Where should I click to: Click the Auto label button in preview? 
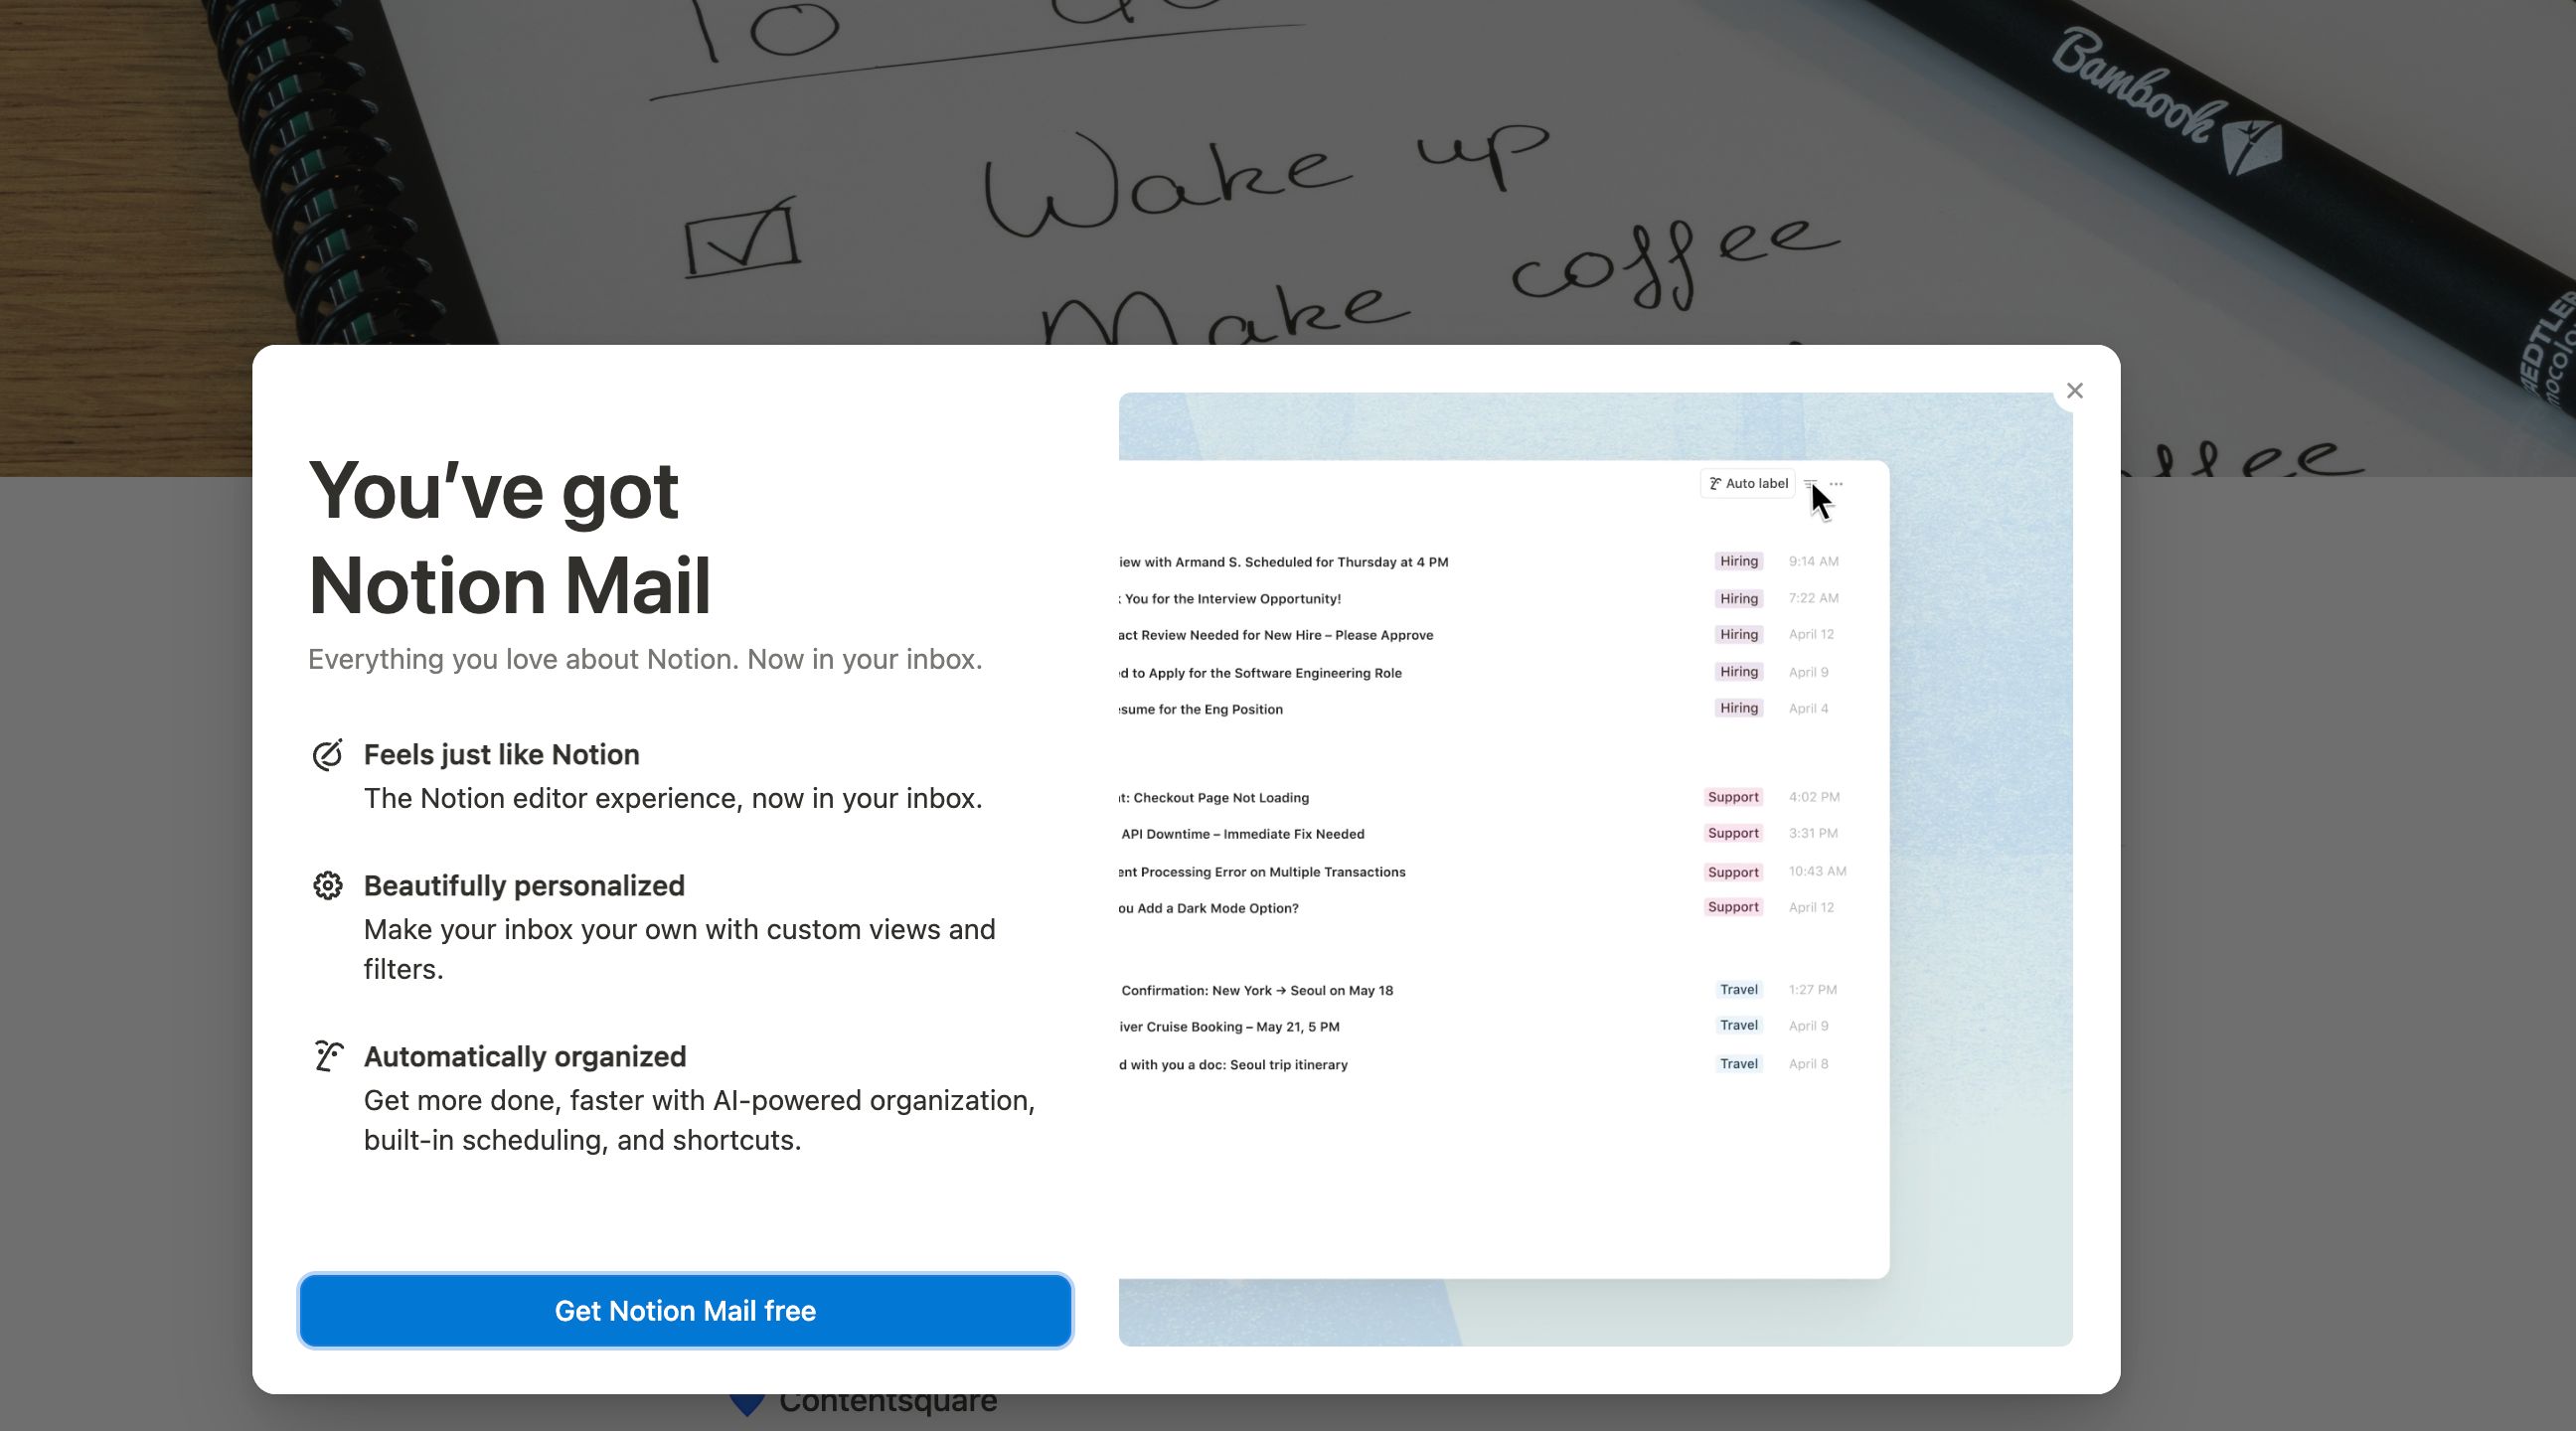1747,484
